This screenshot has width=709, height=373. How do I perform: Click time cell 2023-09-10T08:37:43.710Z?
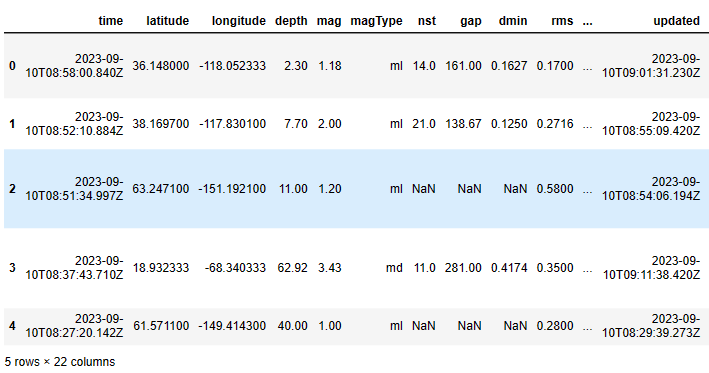pos(74,268)
